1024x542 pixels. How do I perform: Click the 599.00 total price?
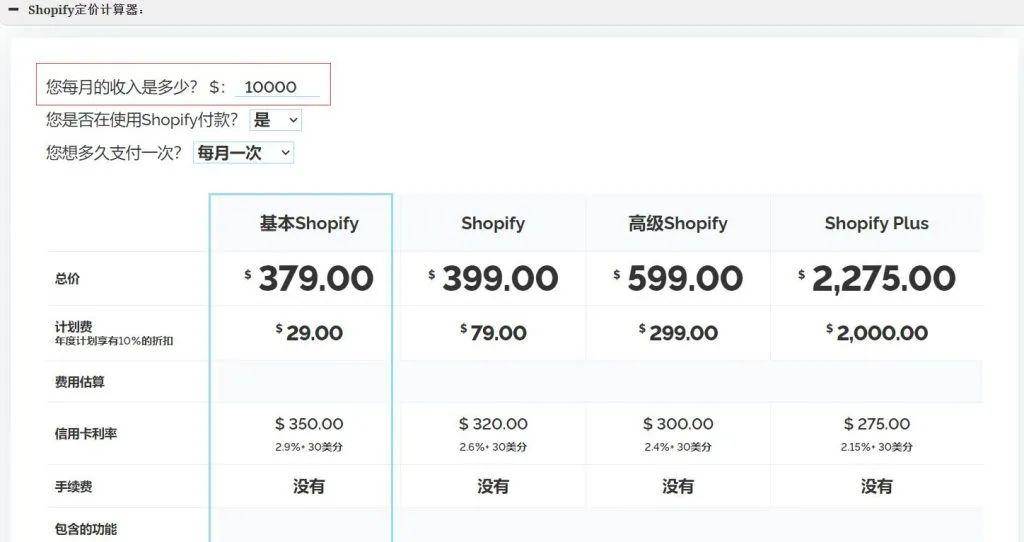684,279
